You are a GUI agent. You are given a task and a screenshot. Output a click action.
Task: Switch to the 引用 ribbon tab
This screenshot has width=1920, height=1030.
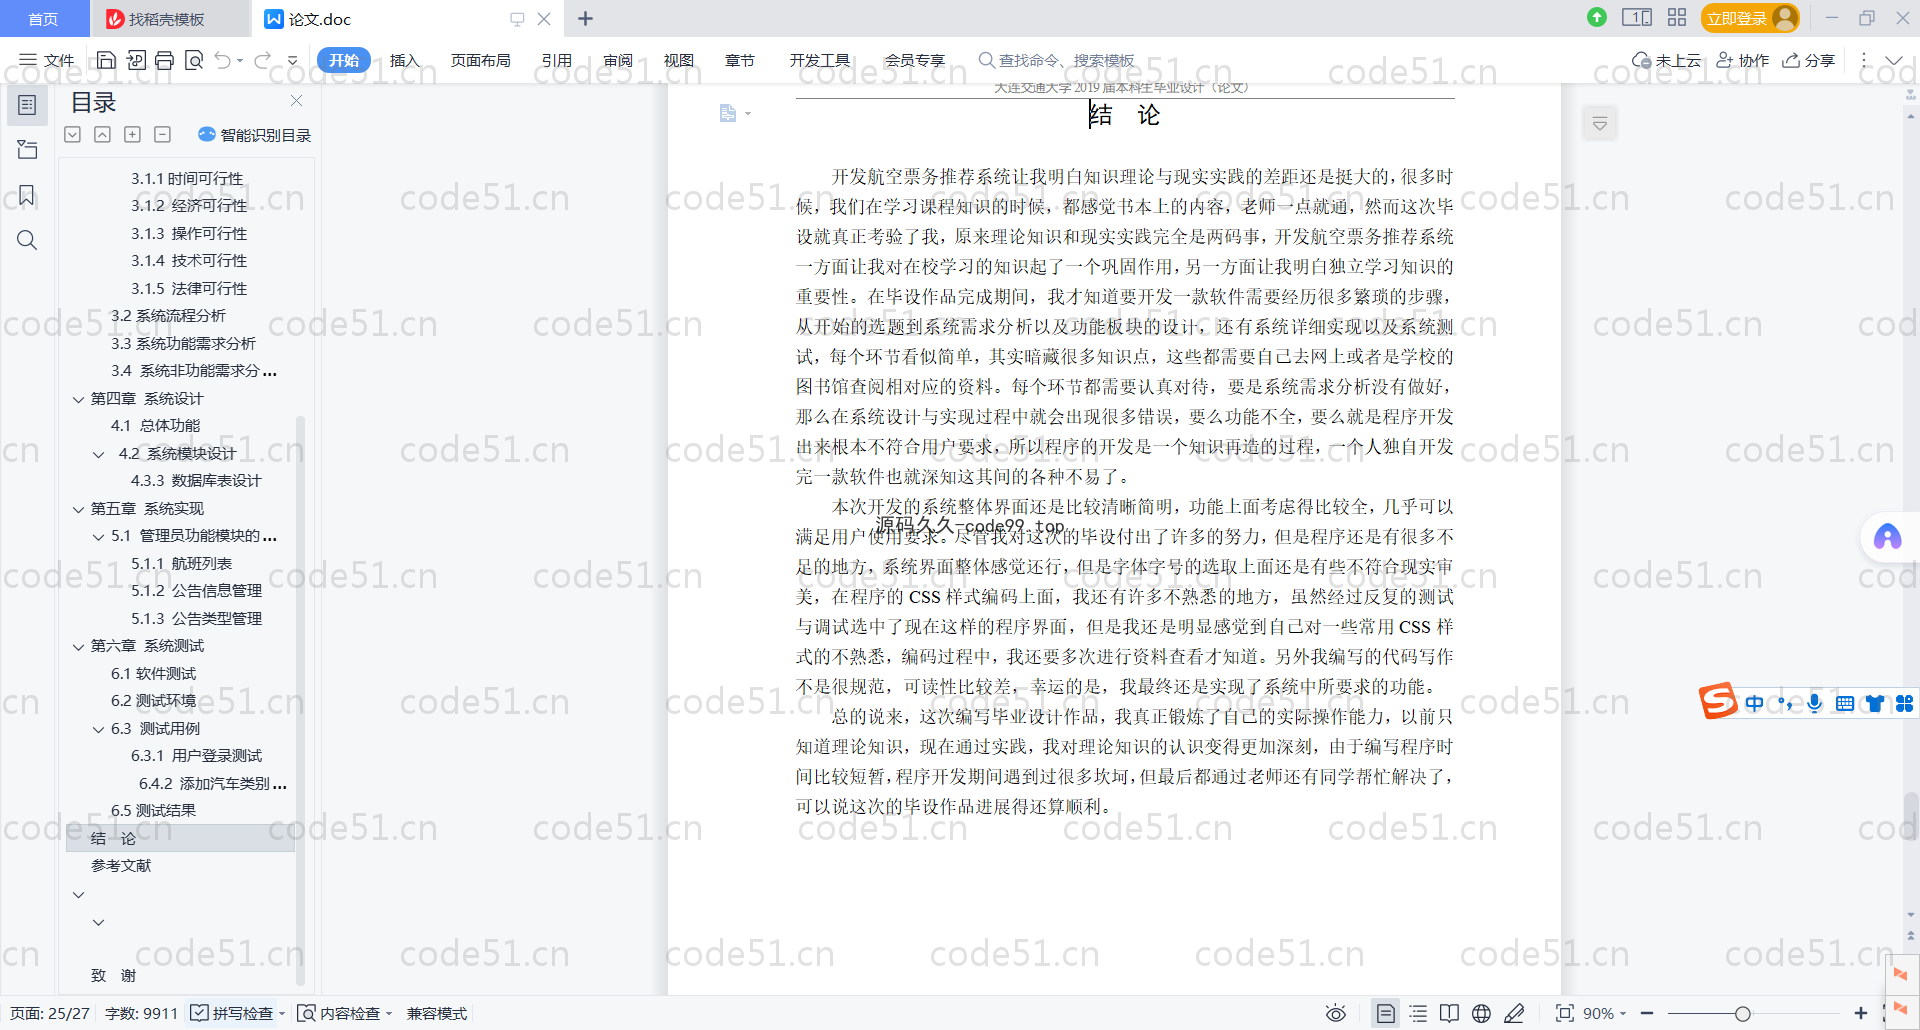point(556,60)
